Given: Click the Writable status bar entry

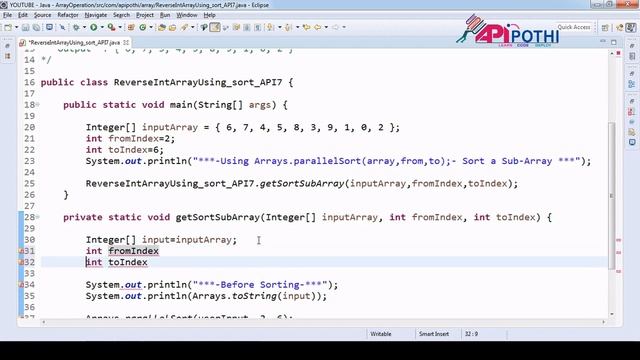Looking at the screenshot, I should (381, 334).
